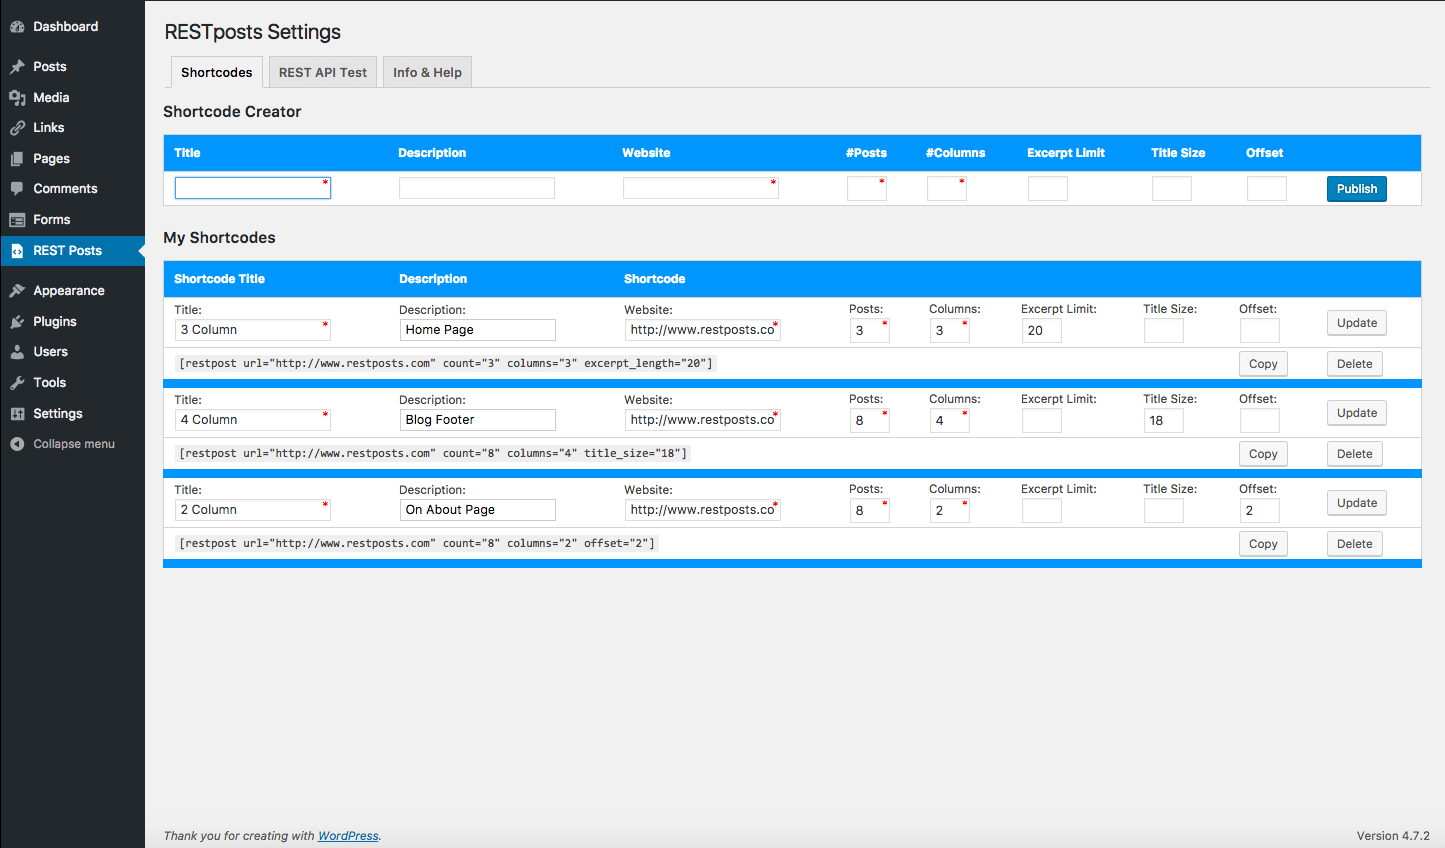1445x848 pixels.
Task: Click the Settings sliders icon
Action: pos(17,414)
